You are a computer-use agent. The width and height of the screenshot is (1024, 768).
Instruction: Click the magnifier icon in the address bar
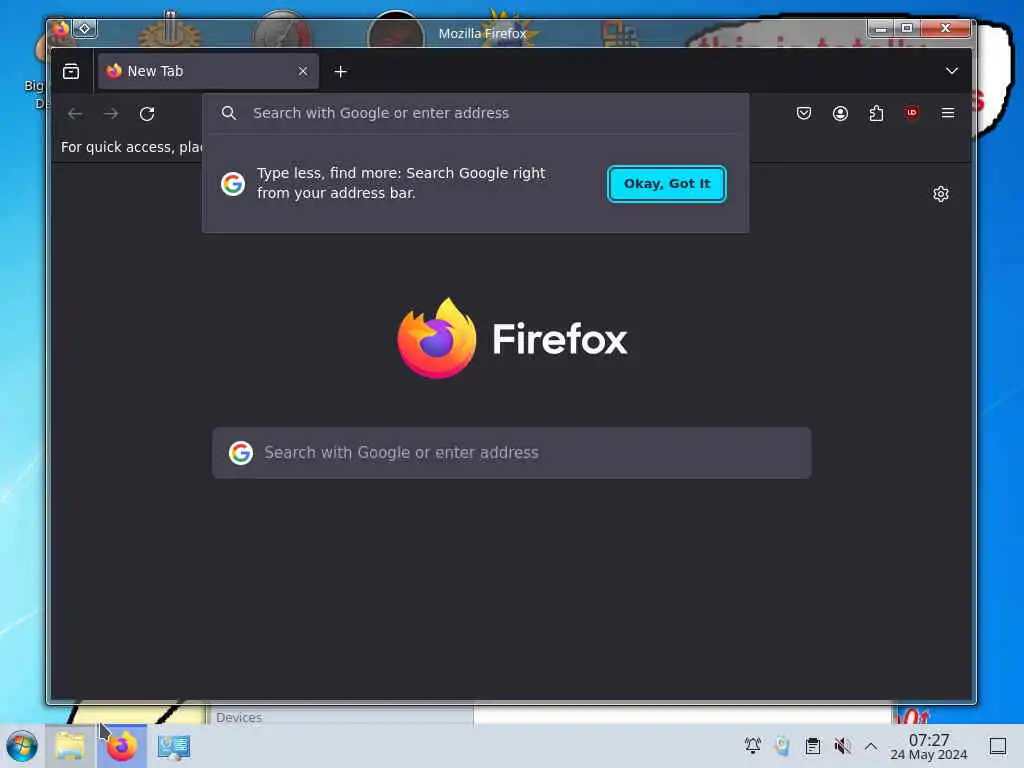pyautogui.click(x=229, y=113)
